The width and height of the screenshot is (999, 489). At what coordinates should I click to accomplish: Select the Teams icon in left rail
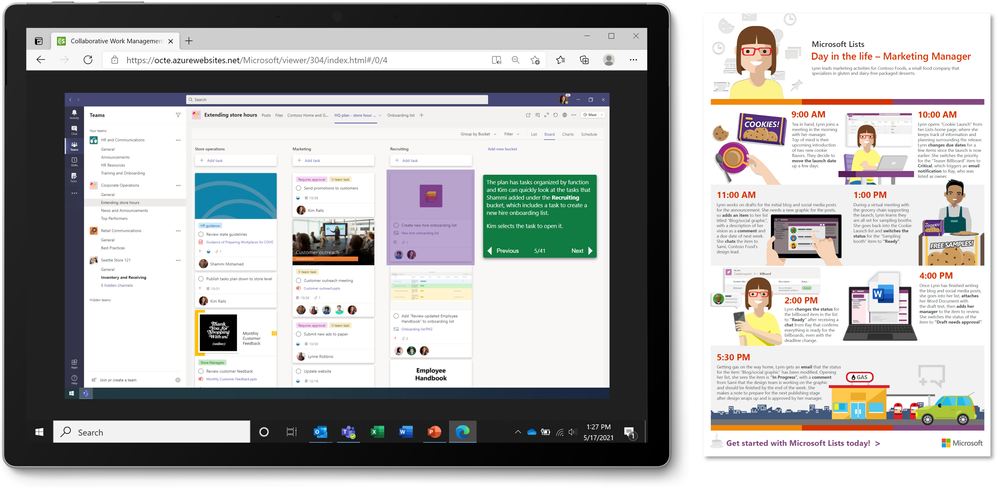coord(75,146)
